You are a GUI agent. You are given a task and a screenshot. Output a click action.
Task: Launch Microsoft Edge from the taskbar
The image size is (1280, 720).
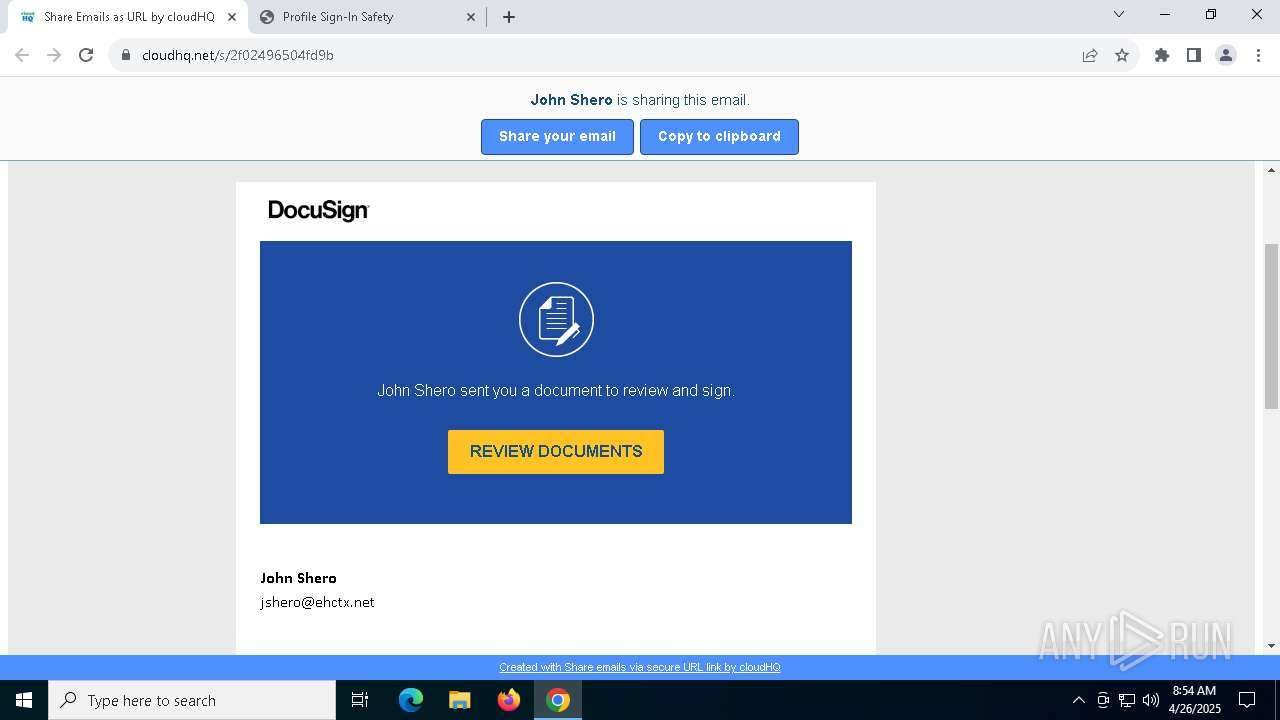pyautogui.click(x=411, y=700)
